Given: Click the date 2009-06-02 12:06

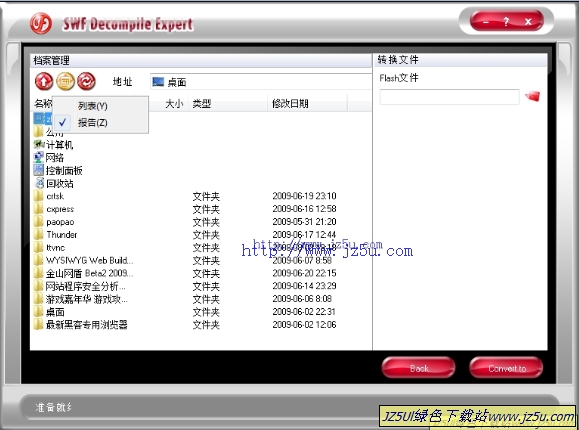Looking at the screenshot, I should point(304,324).
